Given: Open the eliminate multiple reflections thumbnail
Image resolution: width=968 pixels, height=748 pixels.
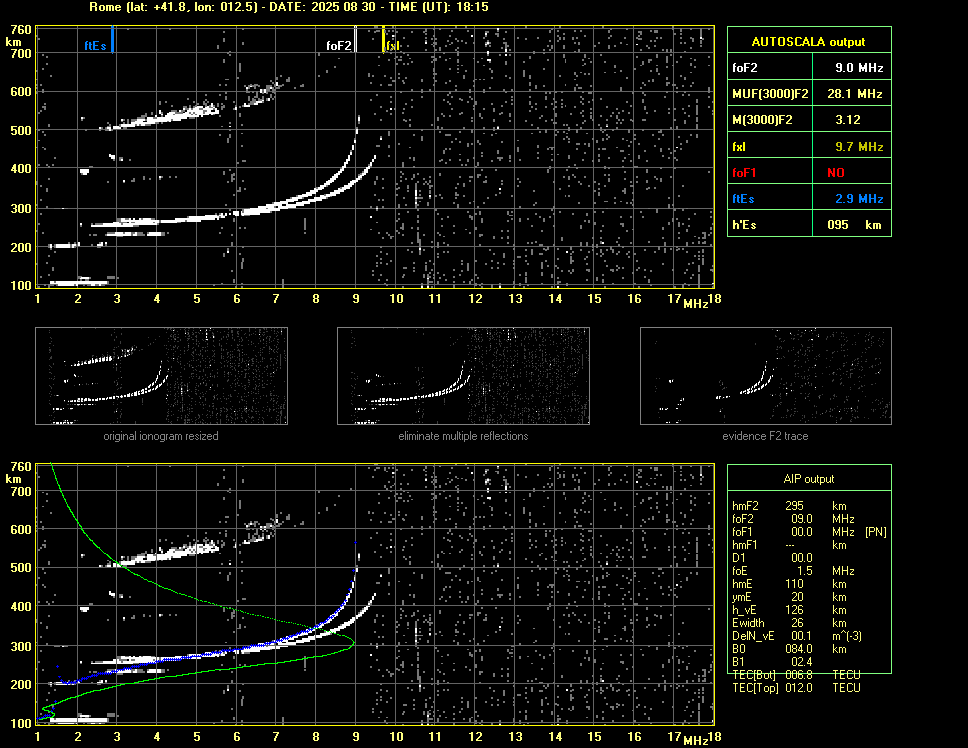Looking at the screenshot, I should tap(463, 376).
